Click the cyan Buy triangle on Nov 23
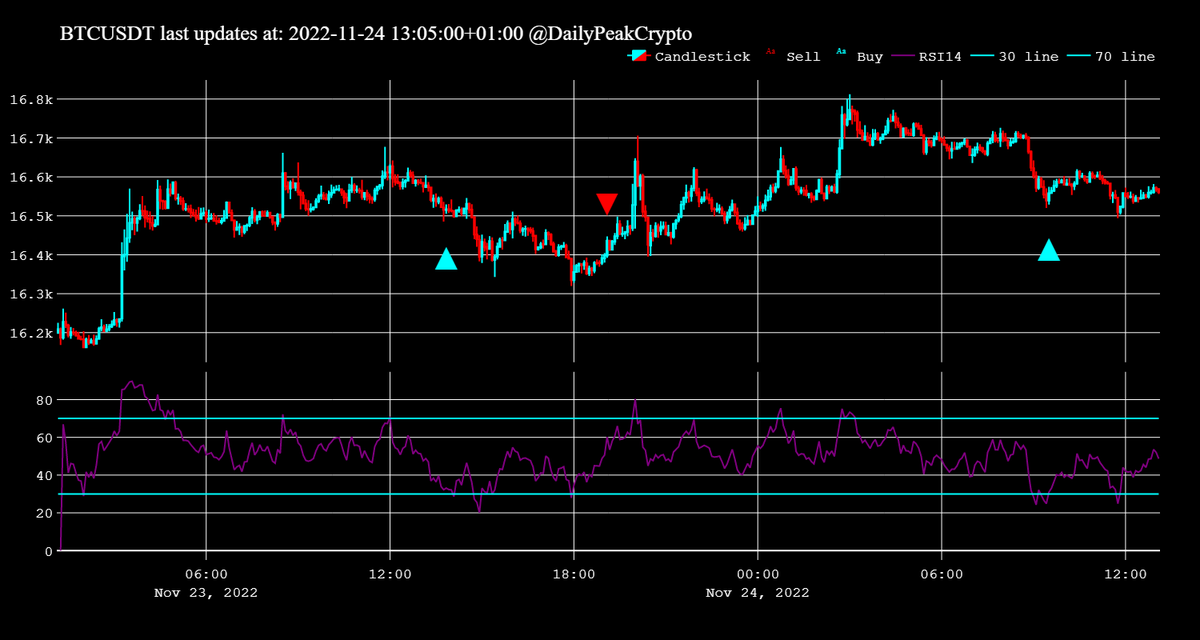The height and width of the screenshot is (640, 1200). click(446, 259)
